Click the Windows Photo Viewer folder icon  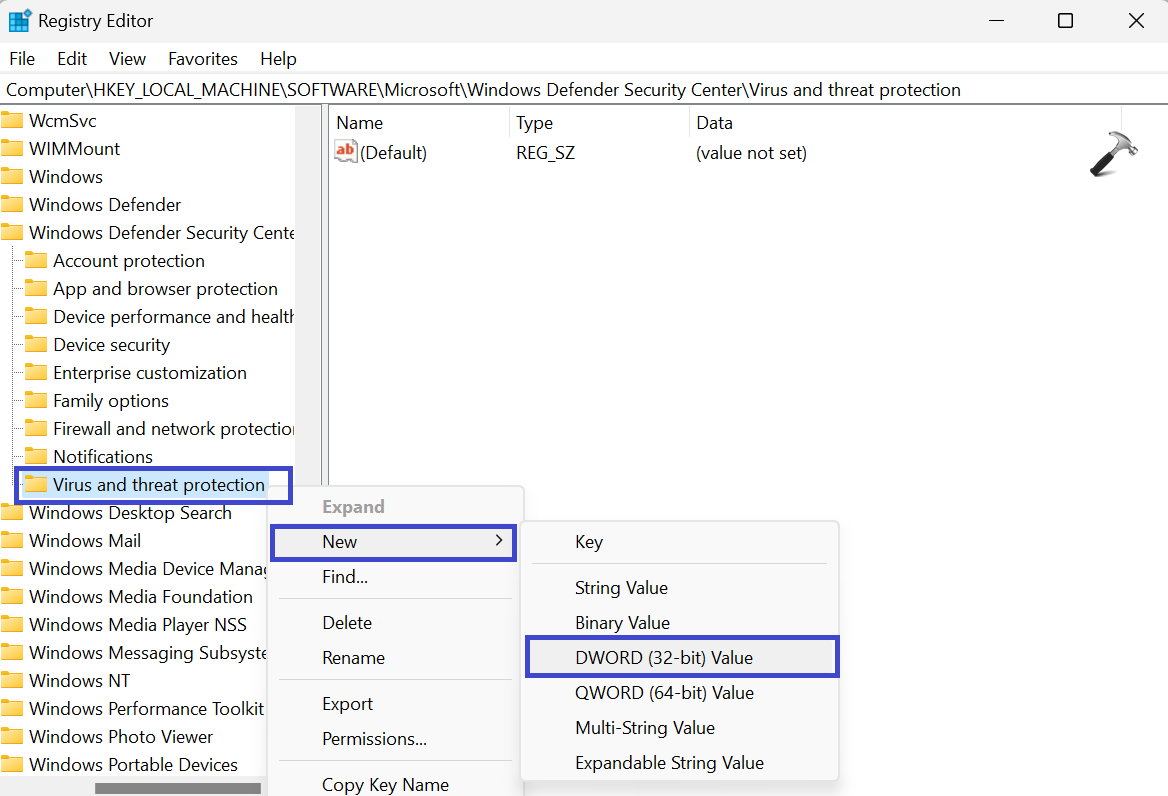[x=13, y=737]
